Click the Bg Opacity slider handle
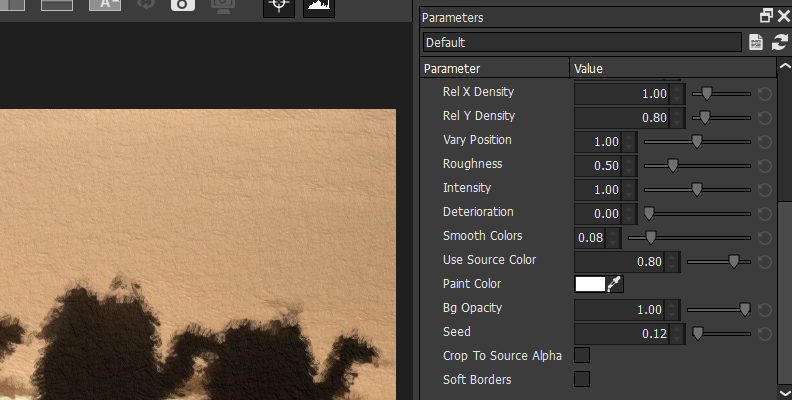 [x=745, y=310]
